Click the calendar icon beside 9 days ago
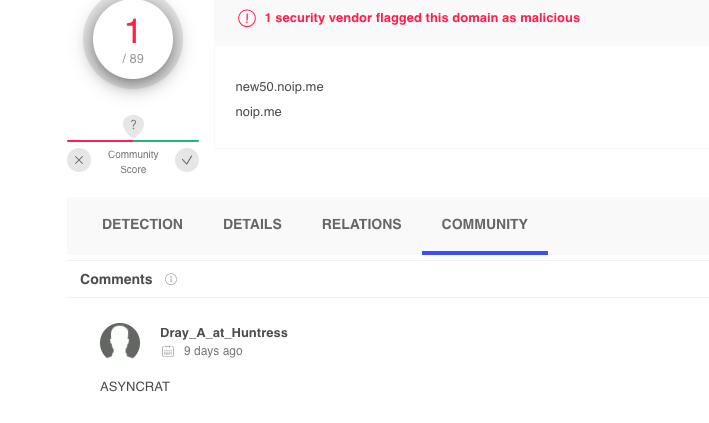709x423 pixels. pos(168,351)
